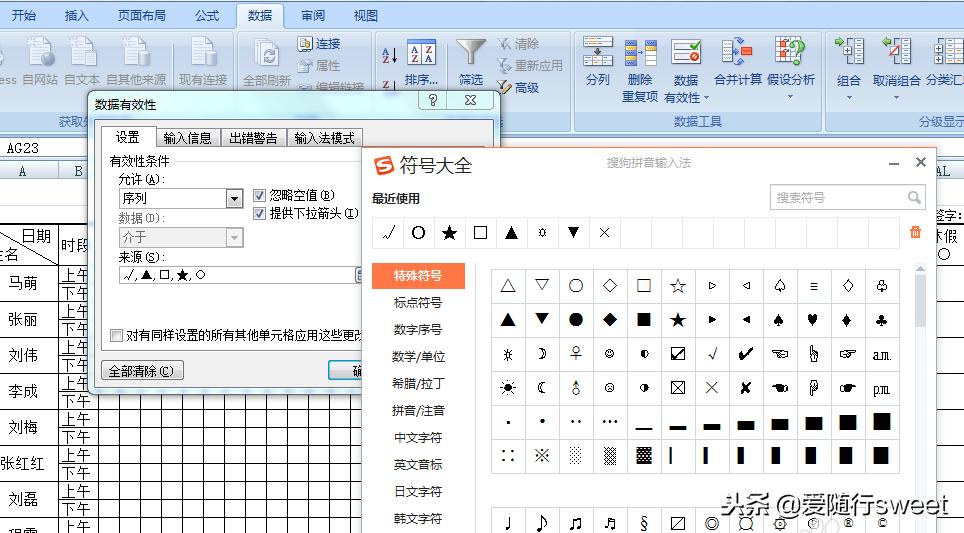The image size is (964, 533).
Task: Toggle the 忽略空值 checkbox
Action: pyautogui.click(x=259, y=195)
